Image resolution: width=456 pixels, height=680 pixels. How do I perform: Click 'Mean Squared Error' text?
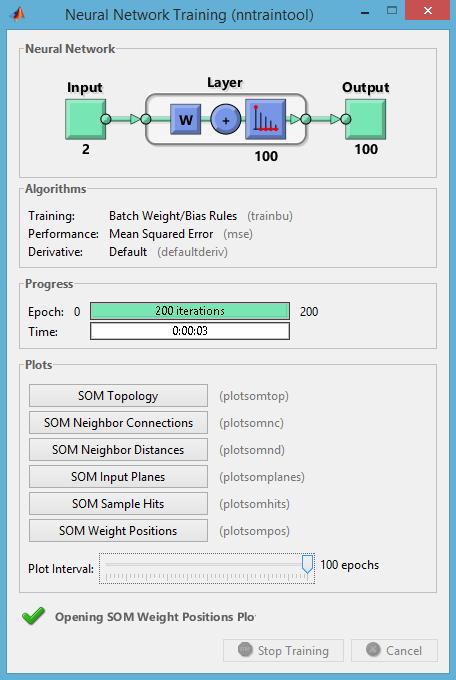point(161,234)
